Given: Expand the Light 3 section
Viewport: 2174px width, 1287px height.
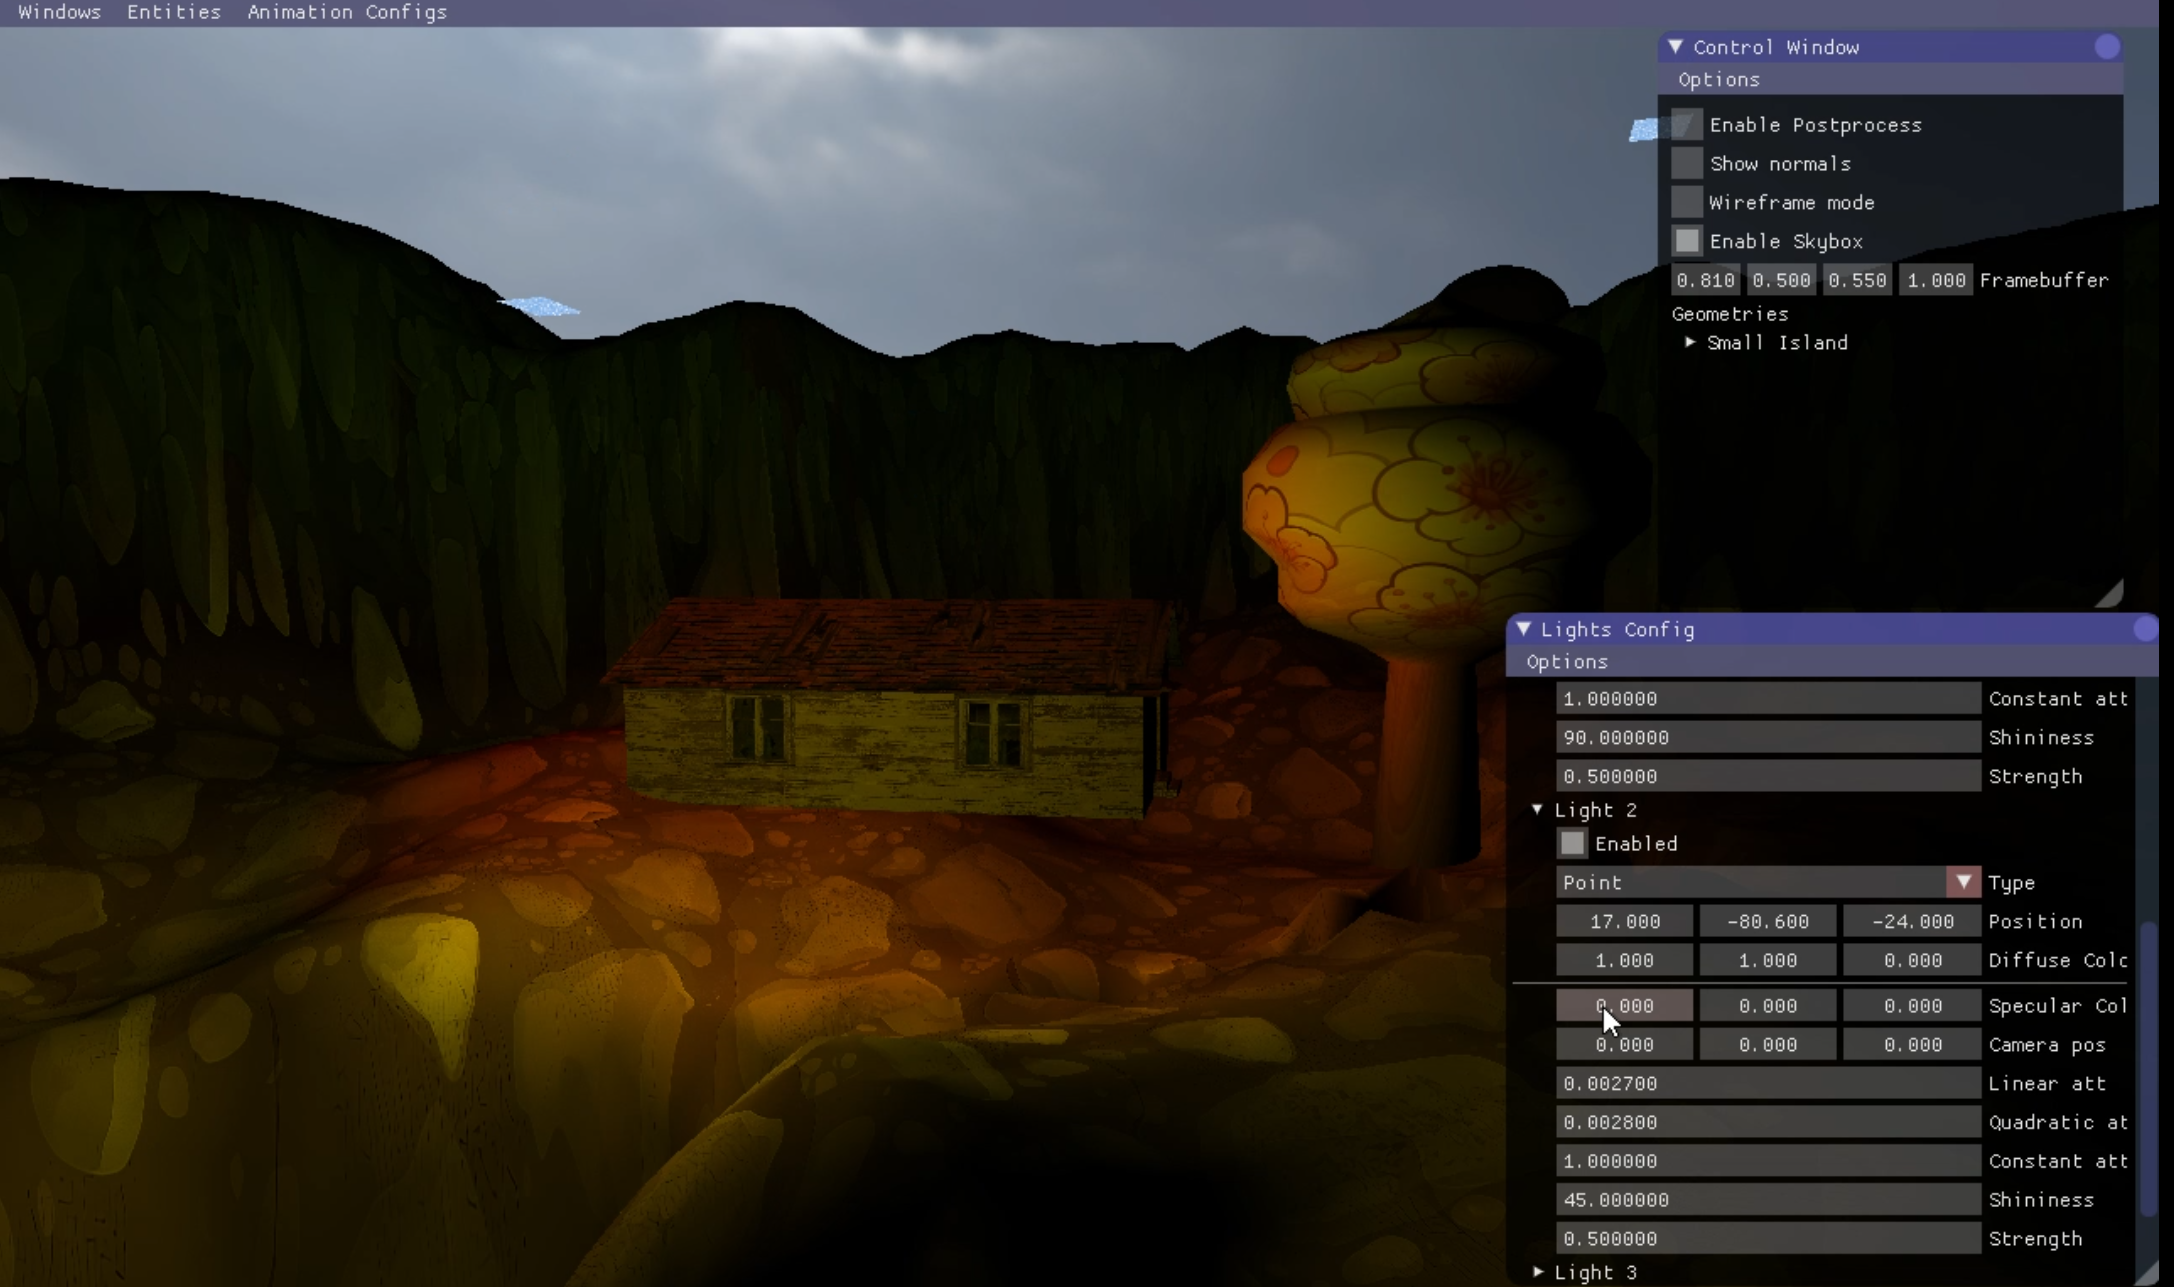Looking at the screenshot, I should tap(1538, 1272).
